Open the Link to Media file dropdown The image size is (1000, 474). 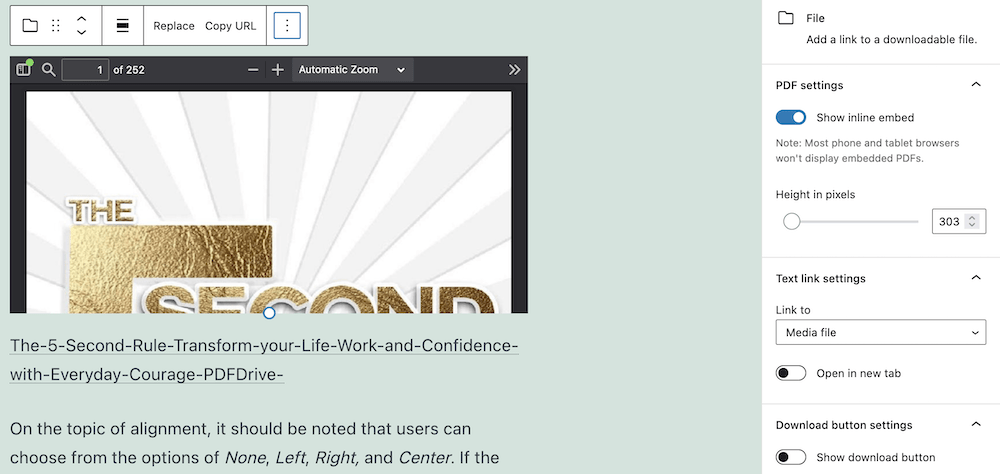click(x=881, y=332)
